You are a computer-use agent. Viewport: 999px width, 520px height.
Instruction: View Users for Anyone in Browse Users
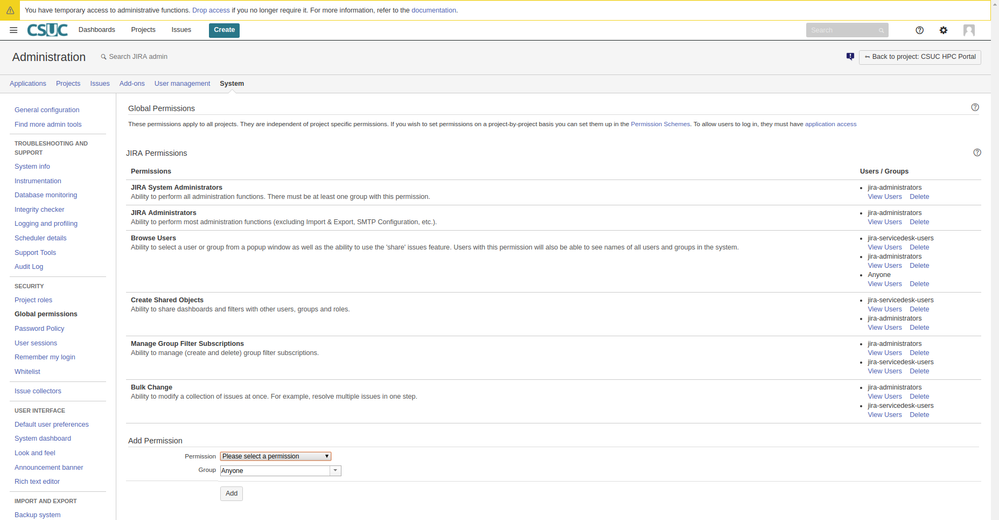pos(885,284)
